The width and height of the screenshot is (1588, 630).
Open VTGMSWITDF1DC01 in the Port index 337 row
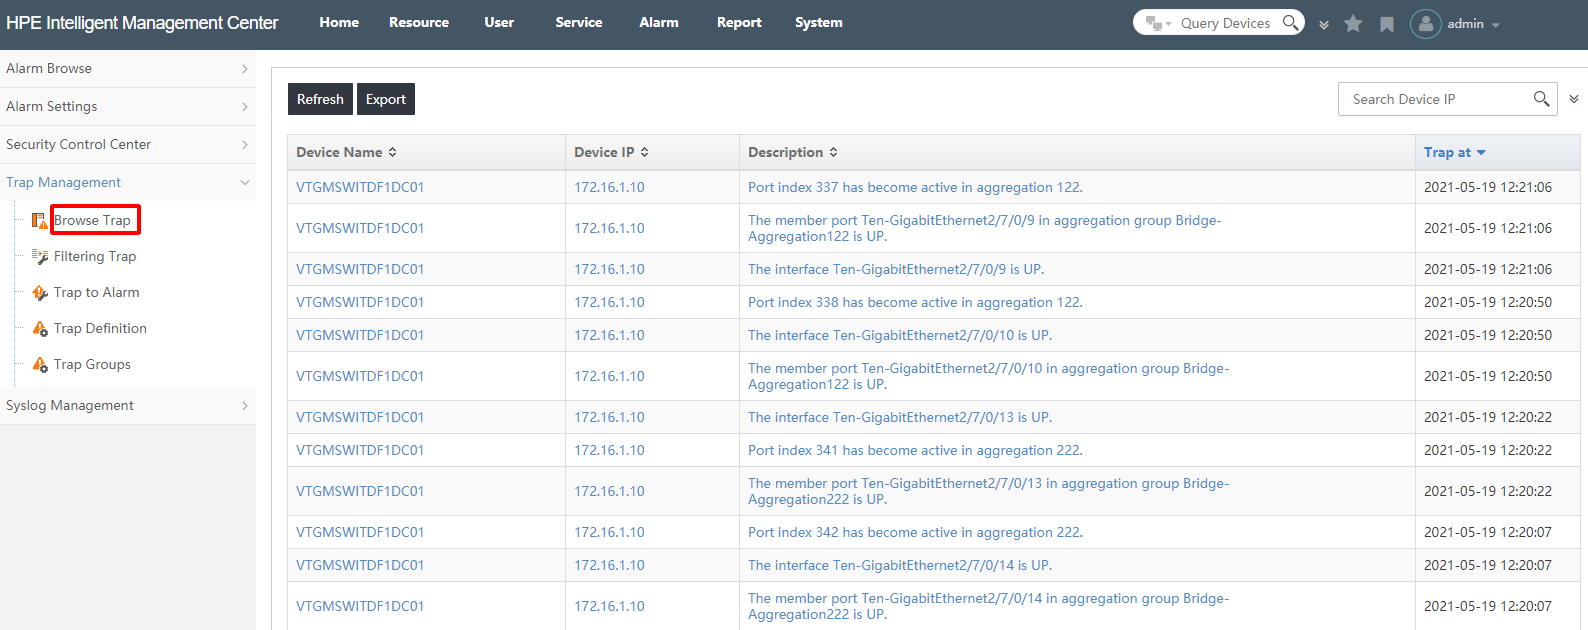tap(360, 187)
